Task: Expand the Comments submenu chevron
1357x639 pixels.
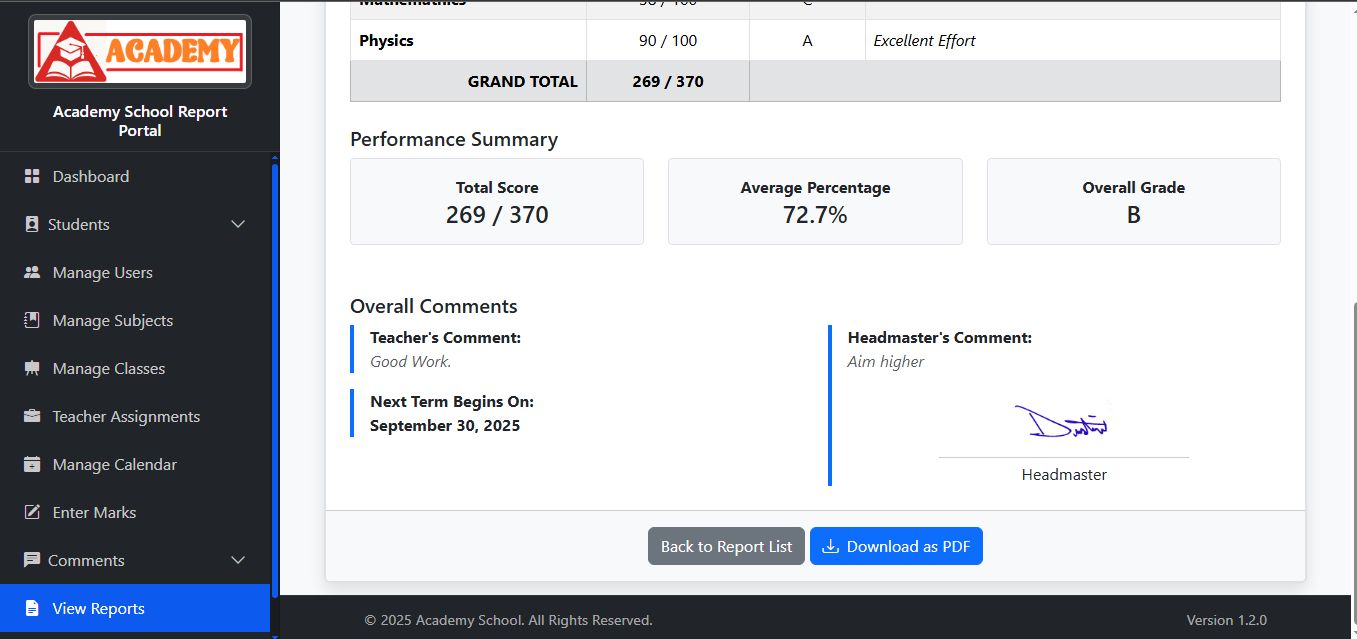Action: coord(238,560)
